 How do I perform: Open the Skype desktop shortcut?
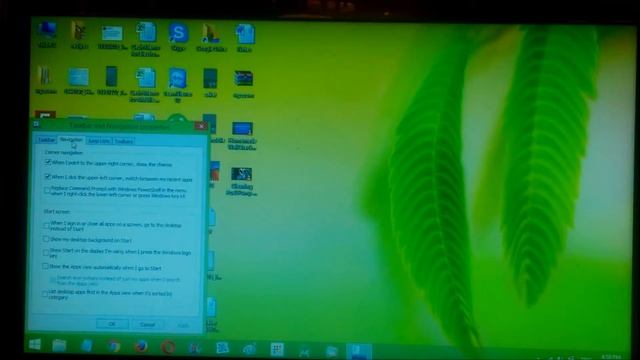tap(178, 37)
